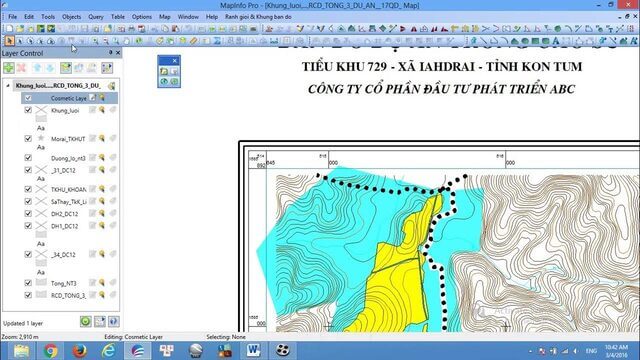Screen dimensions: 640x360
Task: Click Selecting: None status field
Action: pos(226,337)
